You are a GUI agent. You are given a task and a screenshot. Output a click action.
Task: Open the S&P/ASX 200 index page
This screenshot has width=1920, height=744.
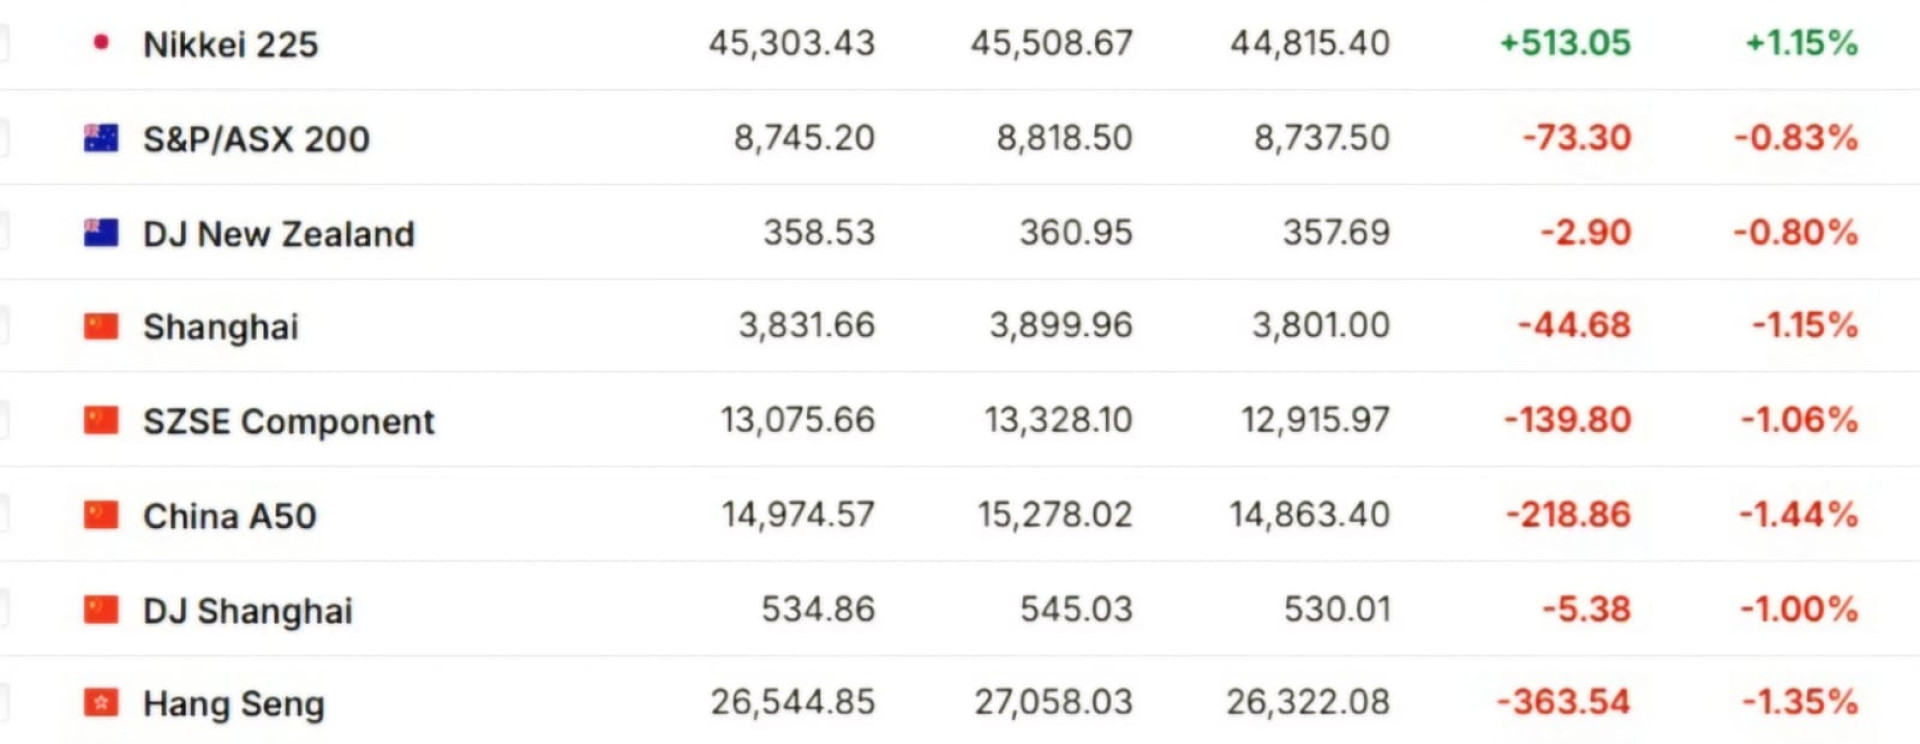click(256, 139)
